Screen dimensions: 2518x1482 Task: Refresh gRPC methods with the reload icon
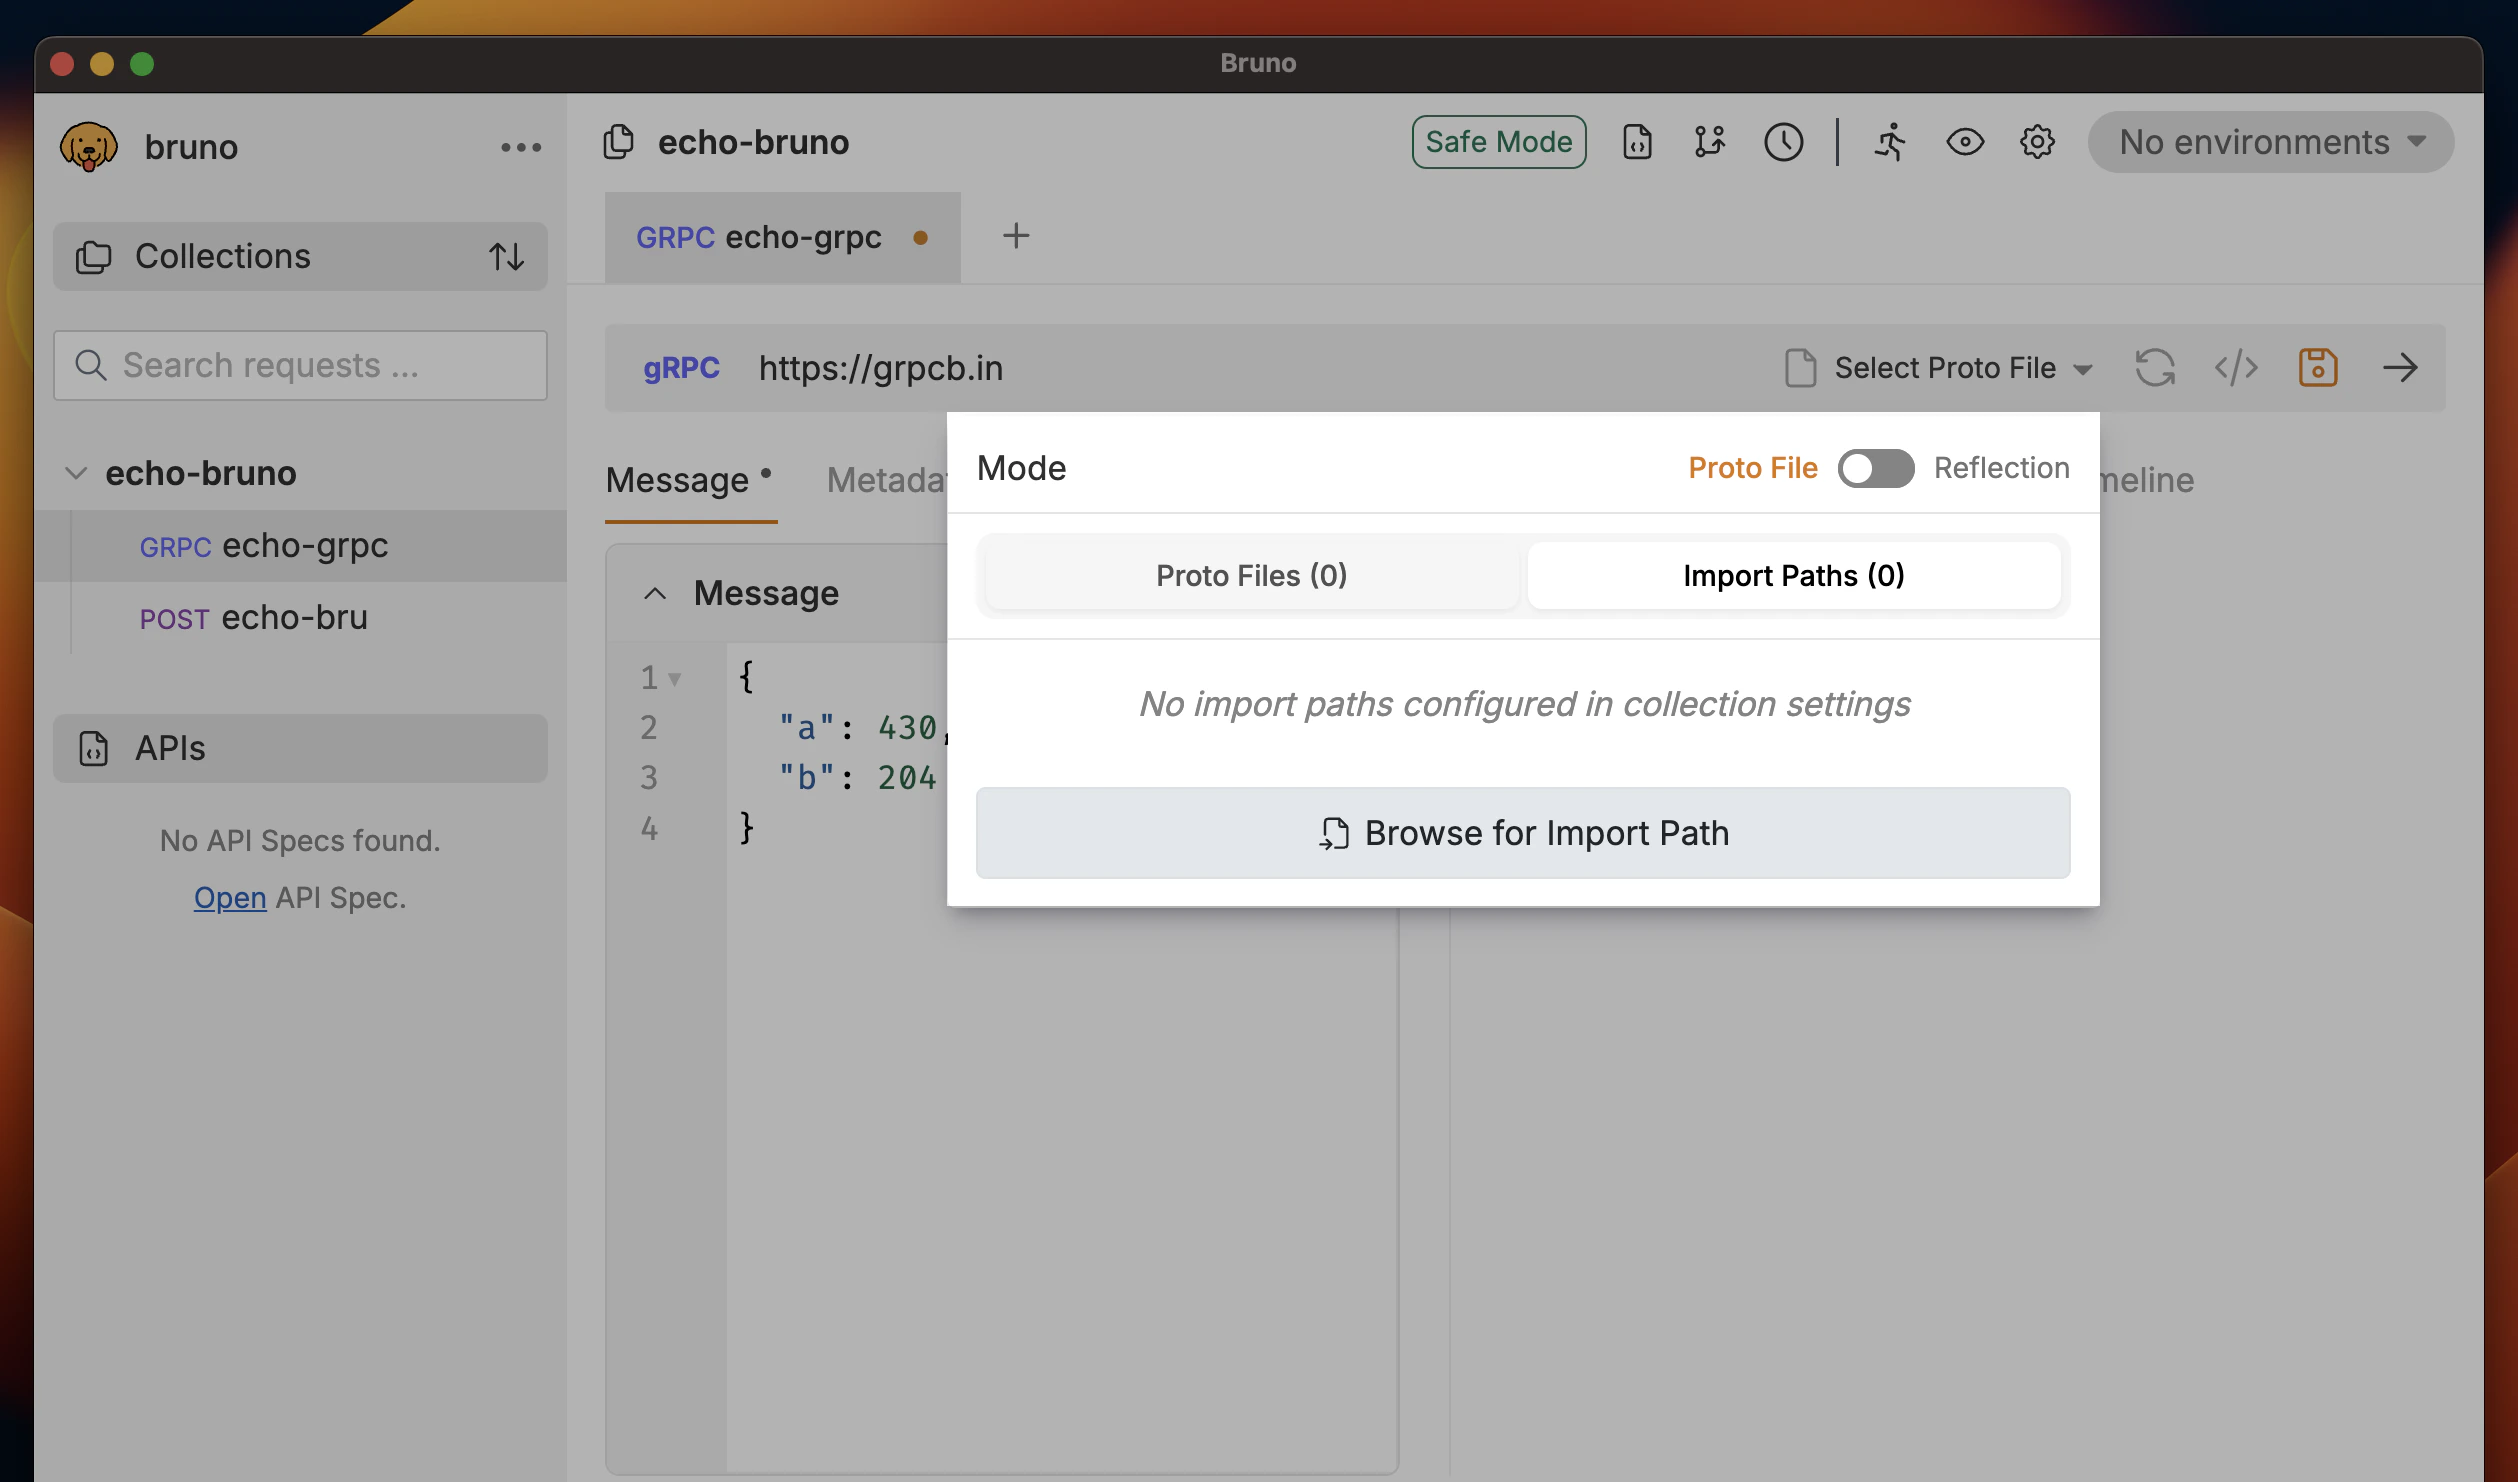click(x=2156, y=368)
